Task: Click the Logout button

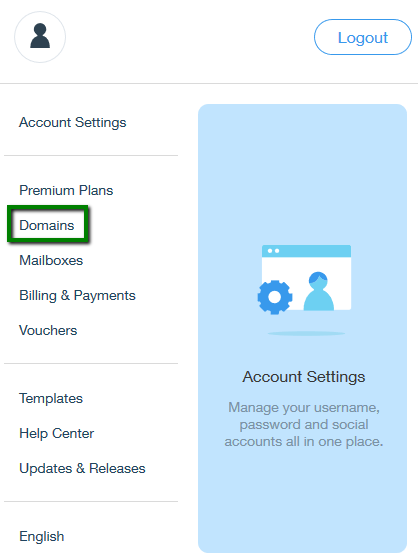Action: pos(363,37)
